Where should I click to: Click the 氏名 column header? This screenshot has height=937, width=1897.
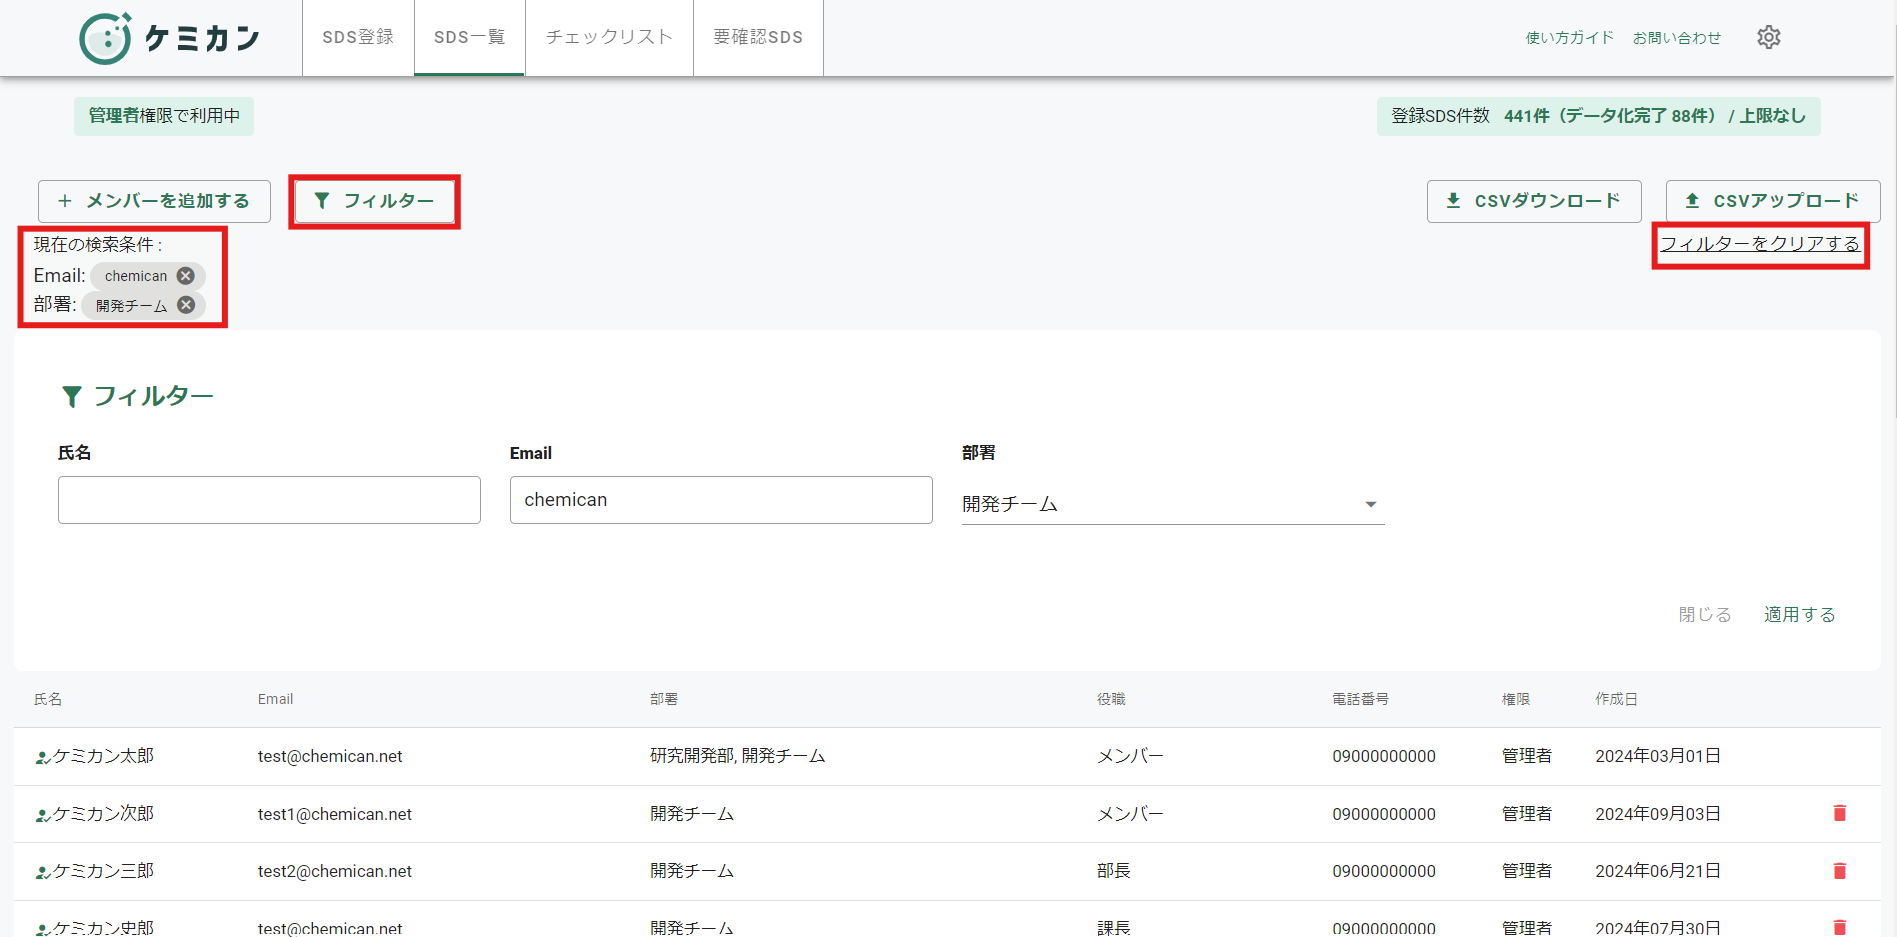point(48,699)
